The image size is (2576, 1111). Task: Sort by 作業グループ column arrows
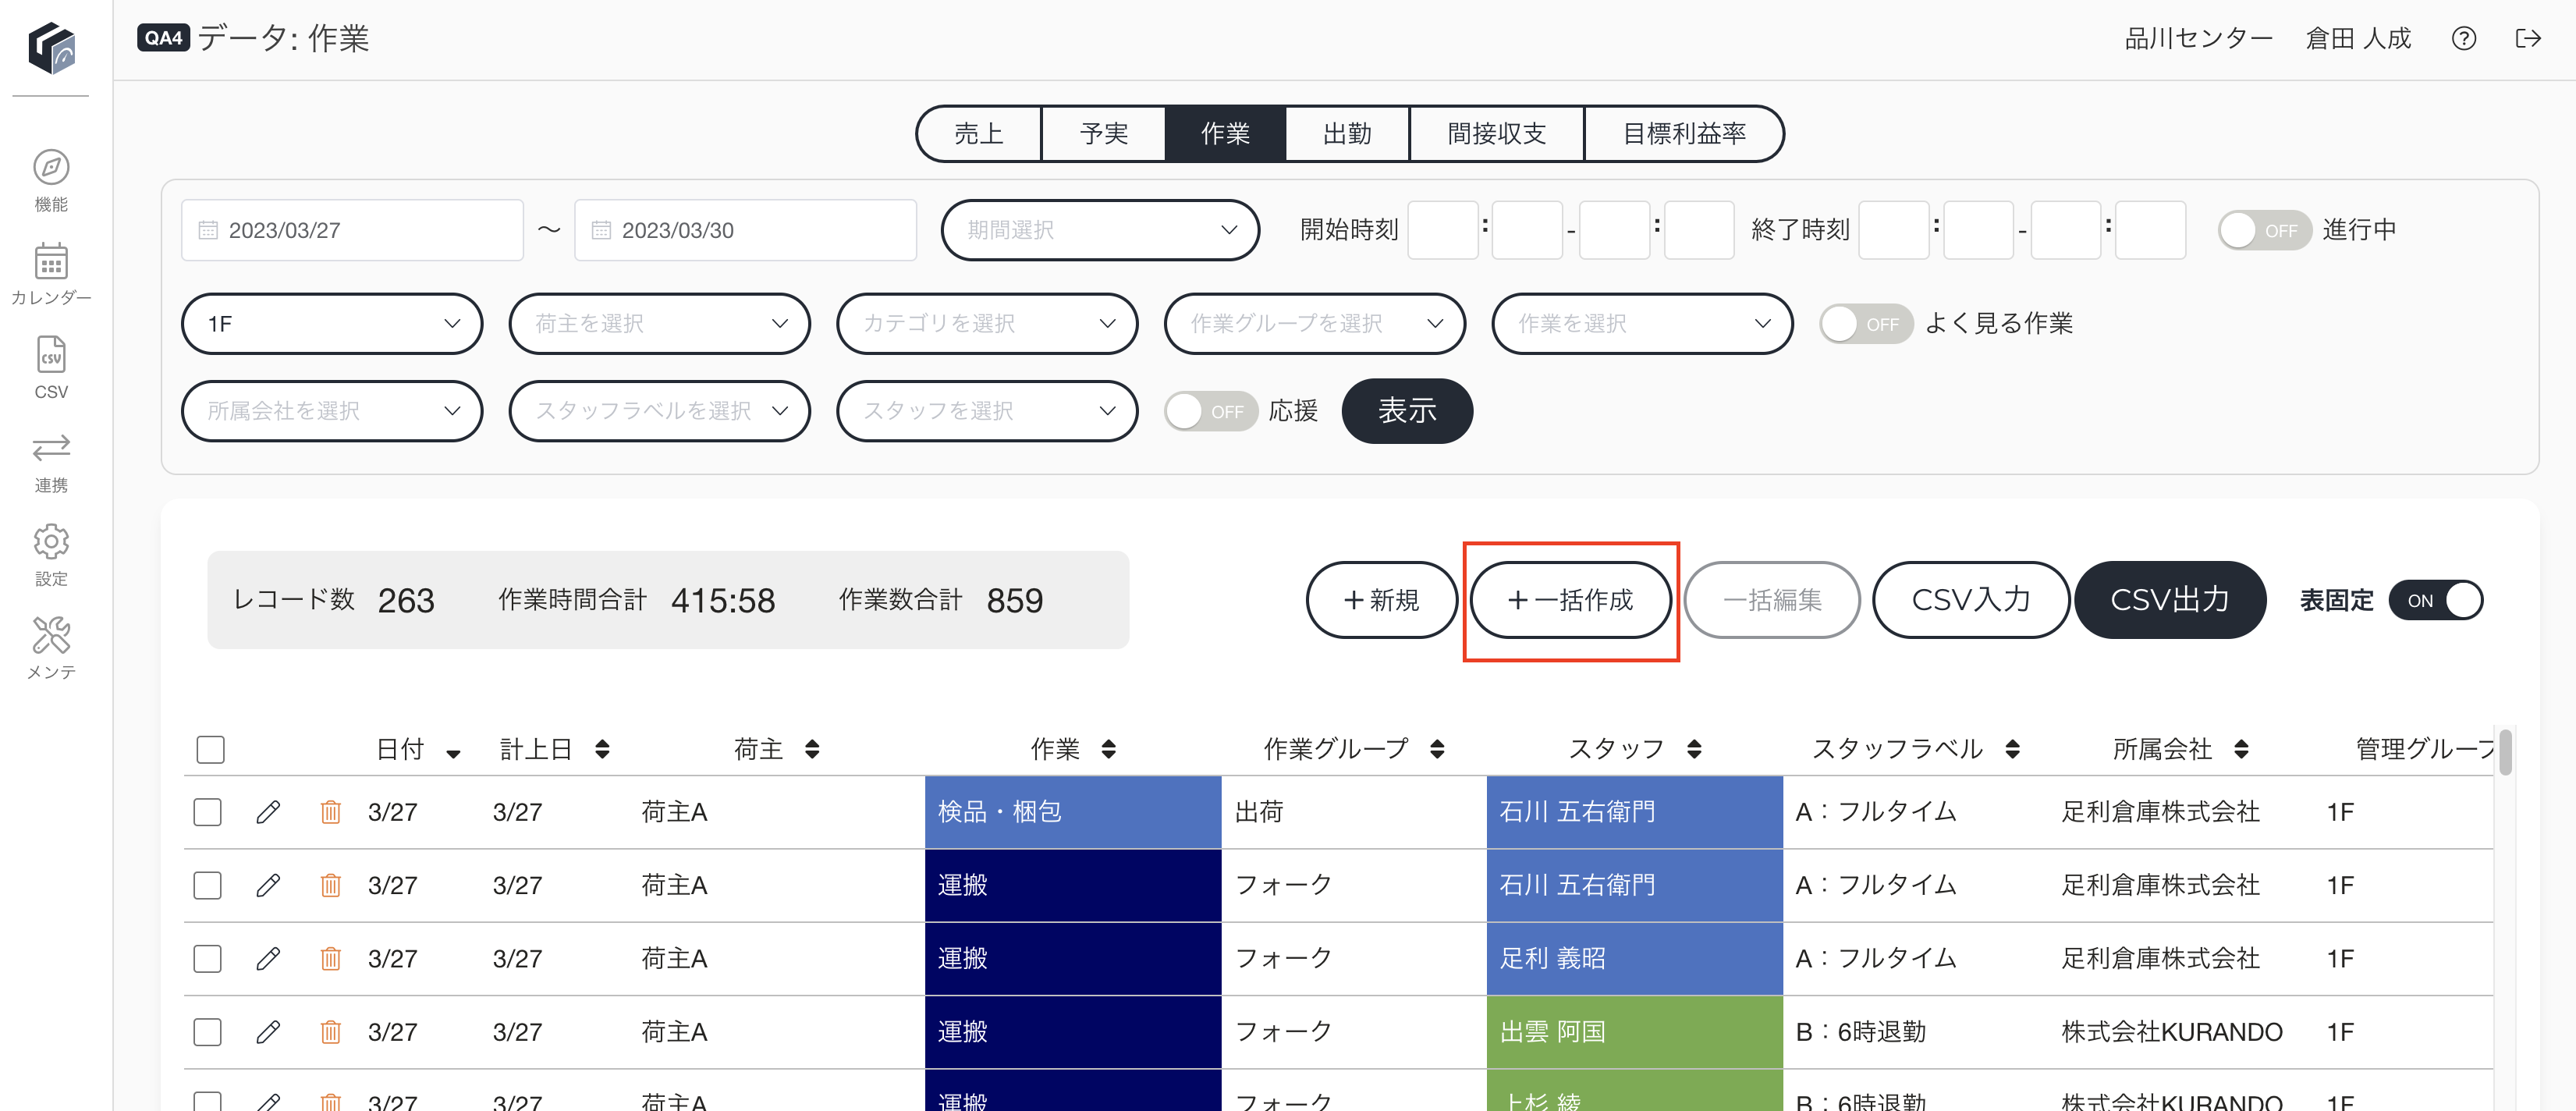pos(1437,749)
